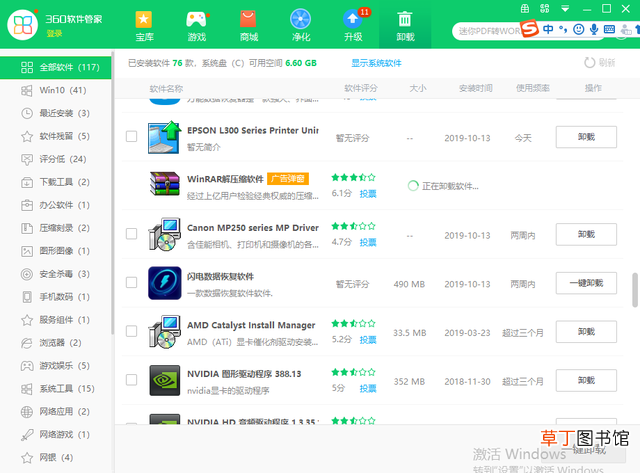Viewport: 640px width, 473px height.
Task: Select 评分低 (24) category
Action: [56, 159]
